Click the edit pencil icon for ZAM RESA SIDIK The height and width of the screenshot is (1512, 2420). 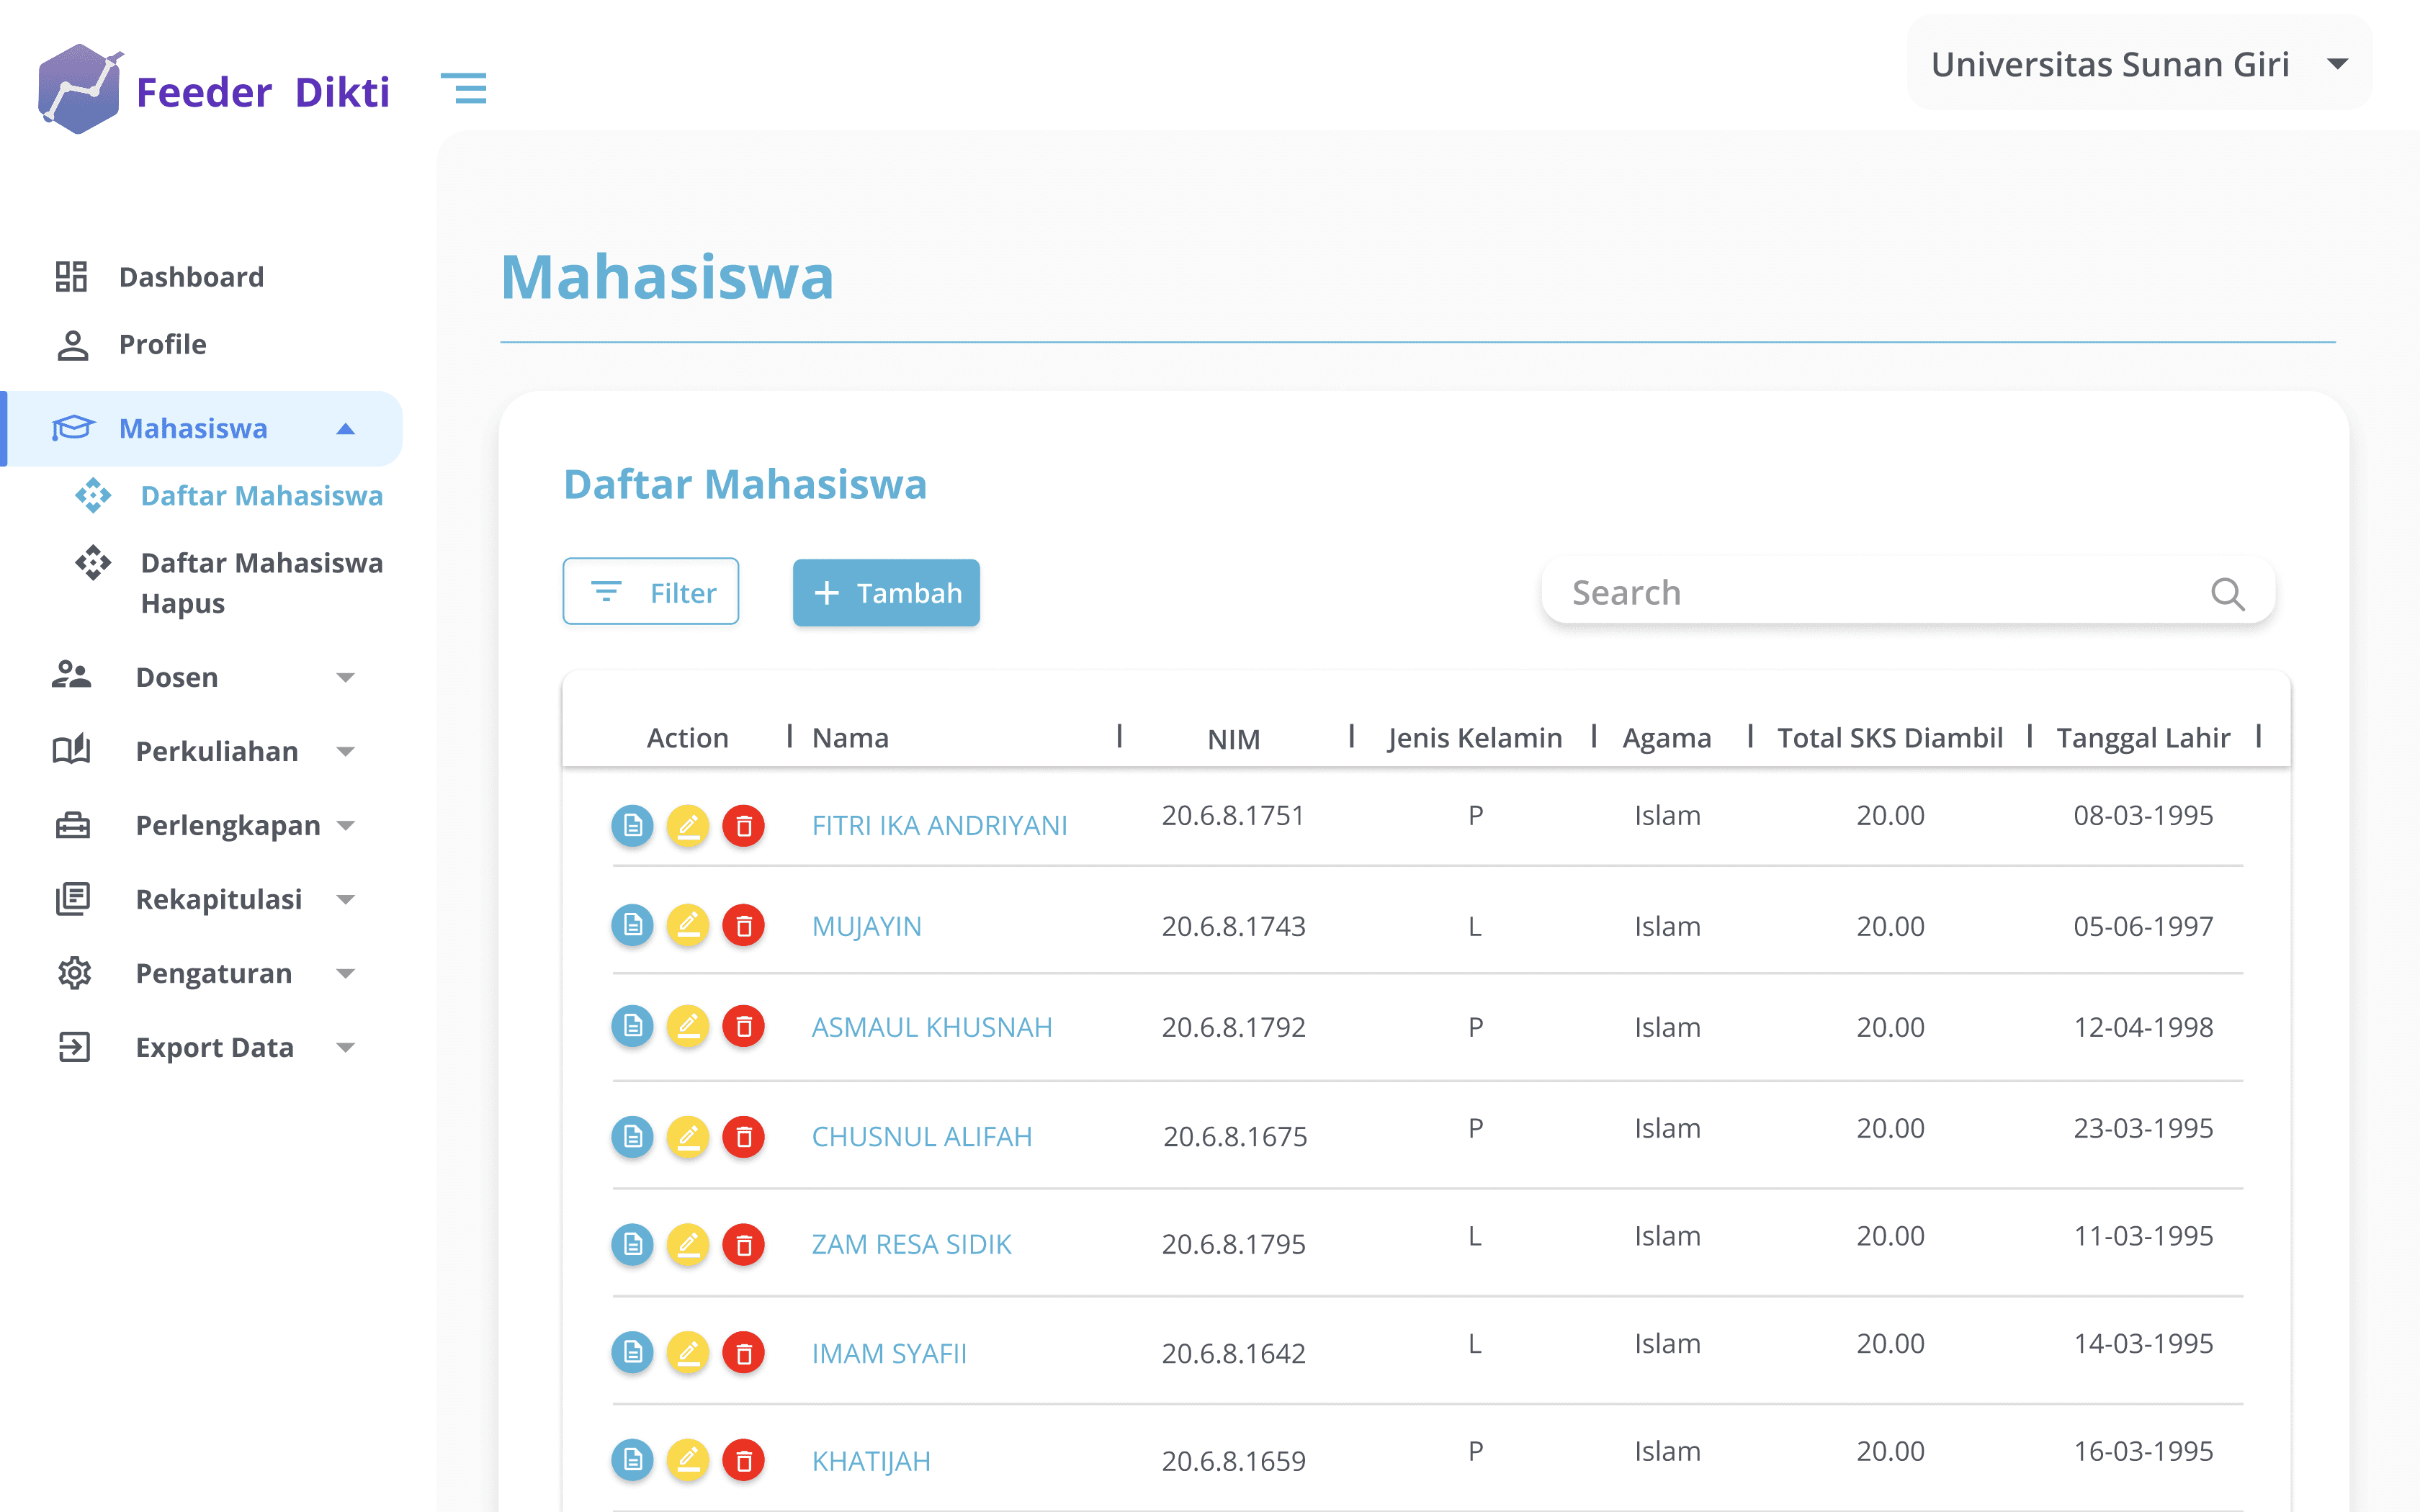pyautogui.click(x=688, y=1245)
